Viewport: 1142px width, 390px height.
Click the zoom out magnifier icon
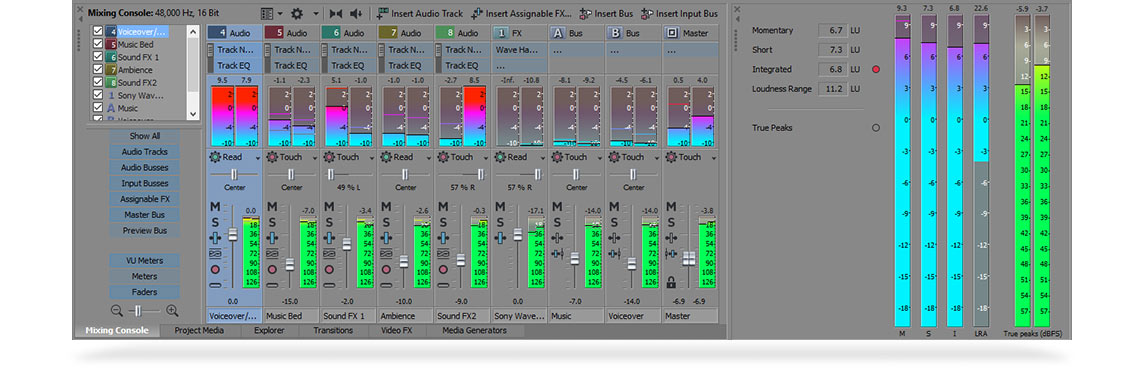(117, 311)
